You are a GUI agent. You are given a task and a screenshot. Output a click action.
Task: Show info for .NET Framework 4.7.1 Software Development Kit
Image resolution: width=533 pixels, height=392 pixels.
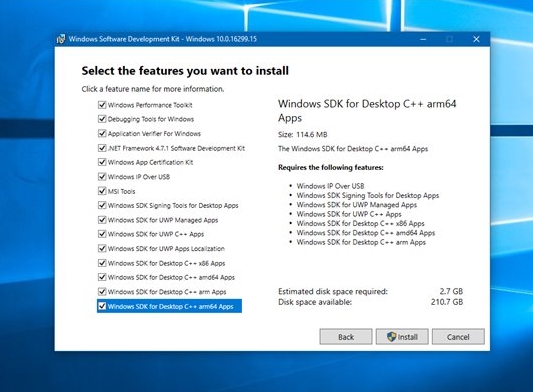(x=176, y=148)
